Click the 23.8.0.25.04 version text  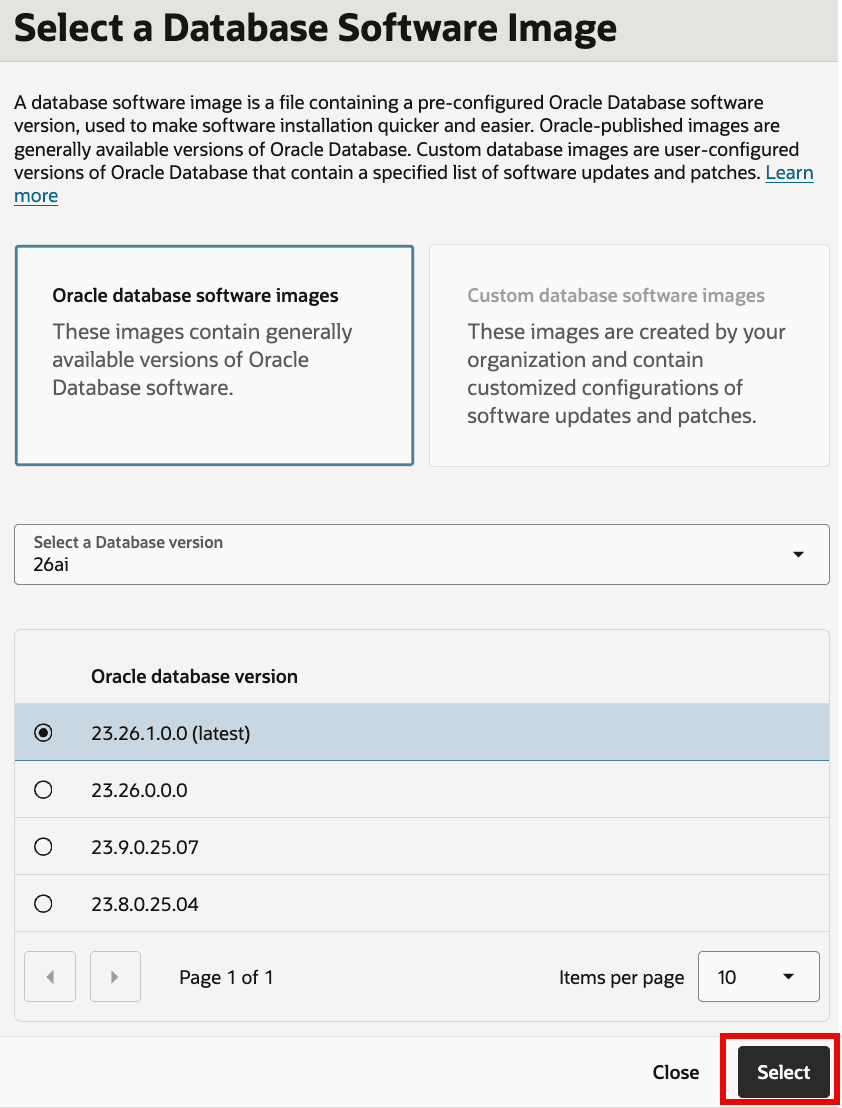coord(145,904)
